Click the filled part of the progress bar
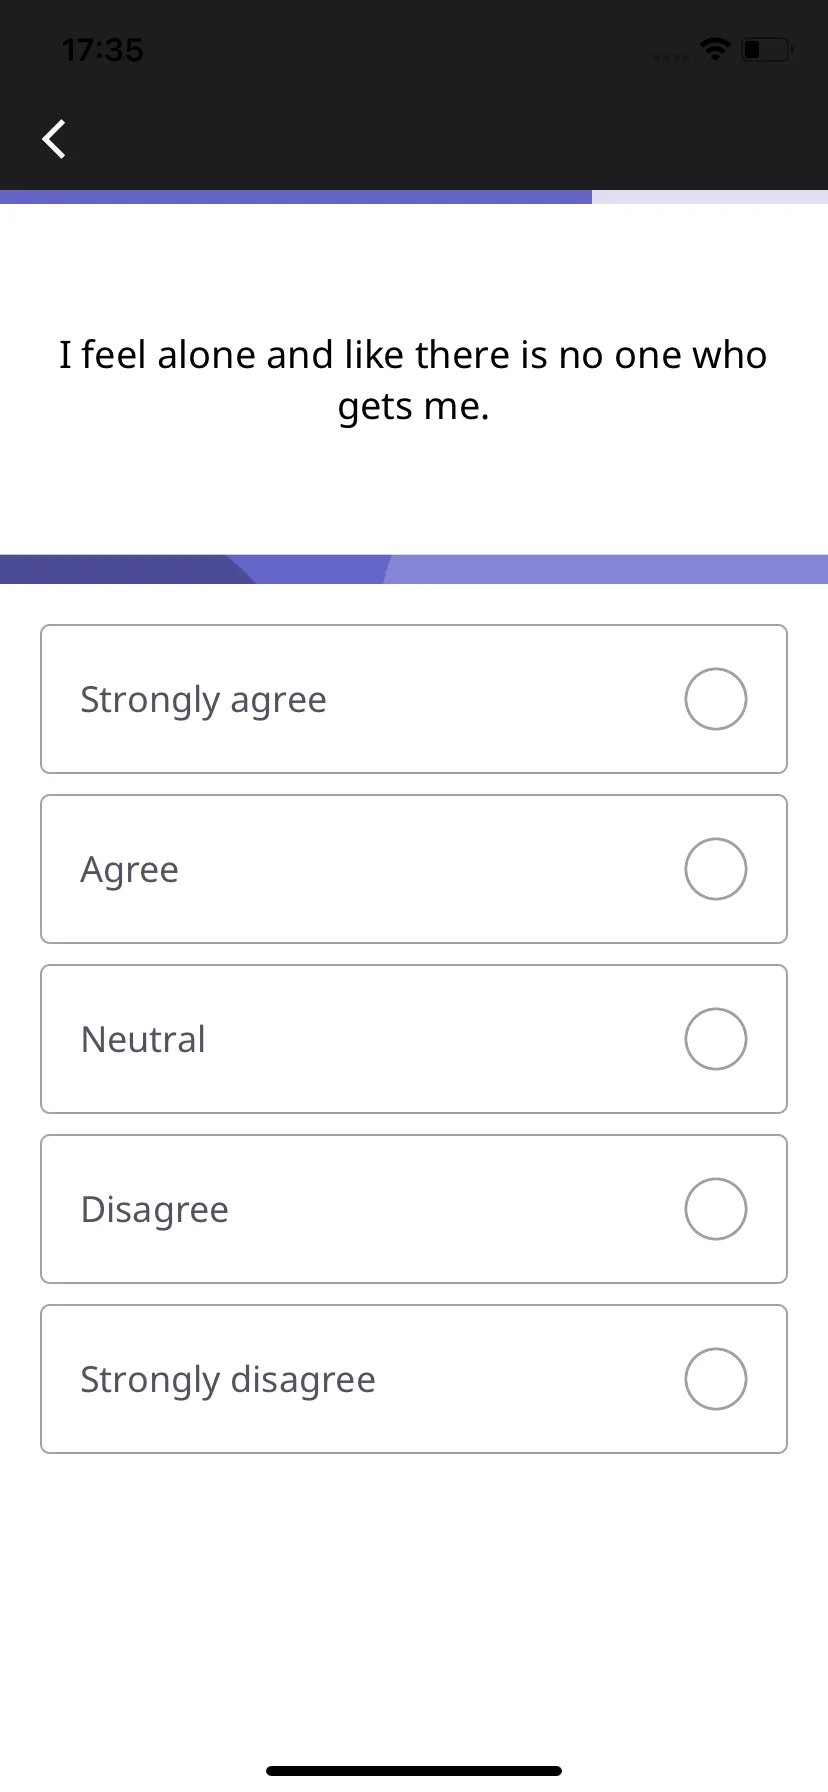This screenshot has width=828, height=1792. tap(296, 197)
